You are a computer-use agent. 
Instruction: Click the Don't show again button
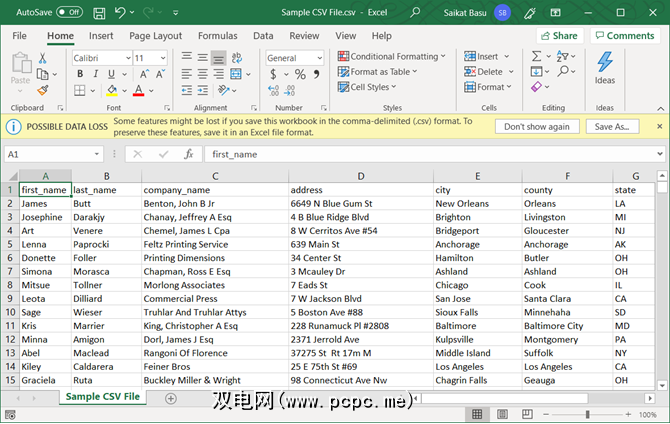[x=537, y=127]
